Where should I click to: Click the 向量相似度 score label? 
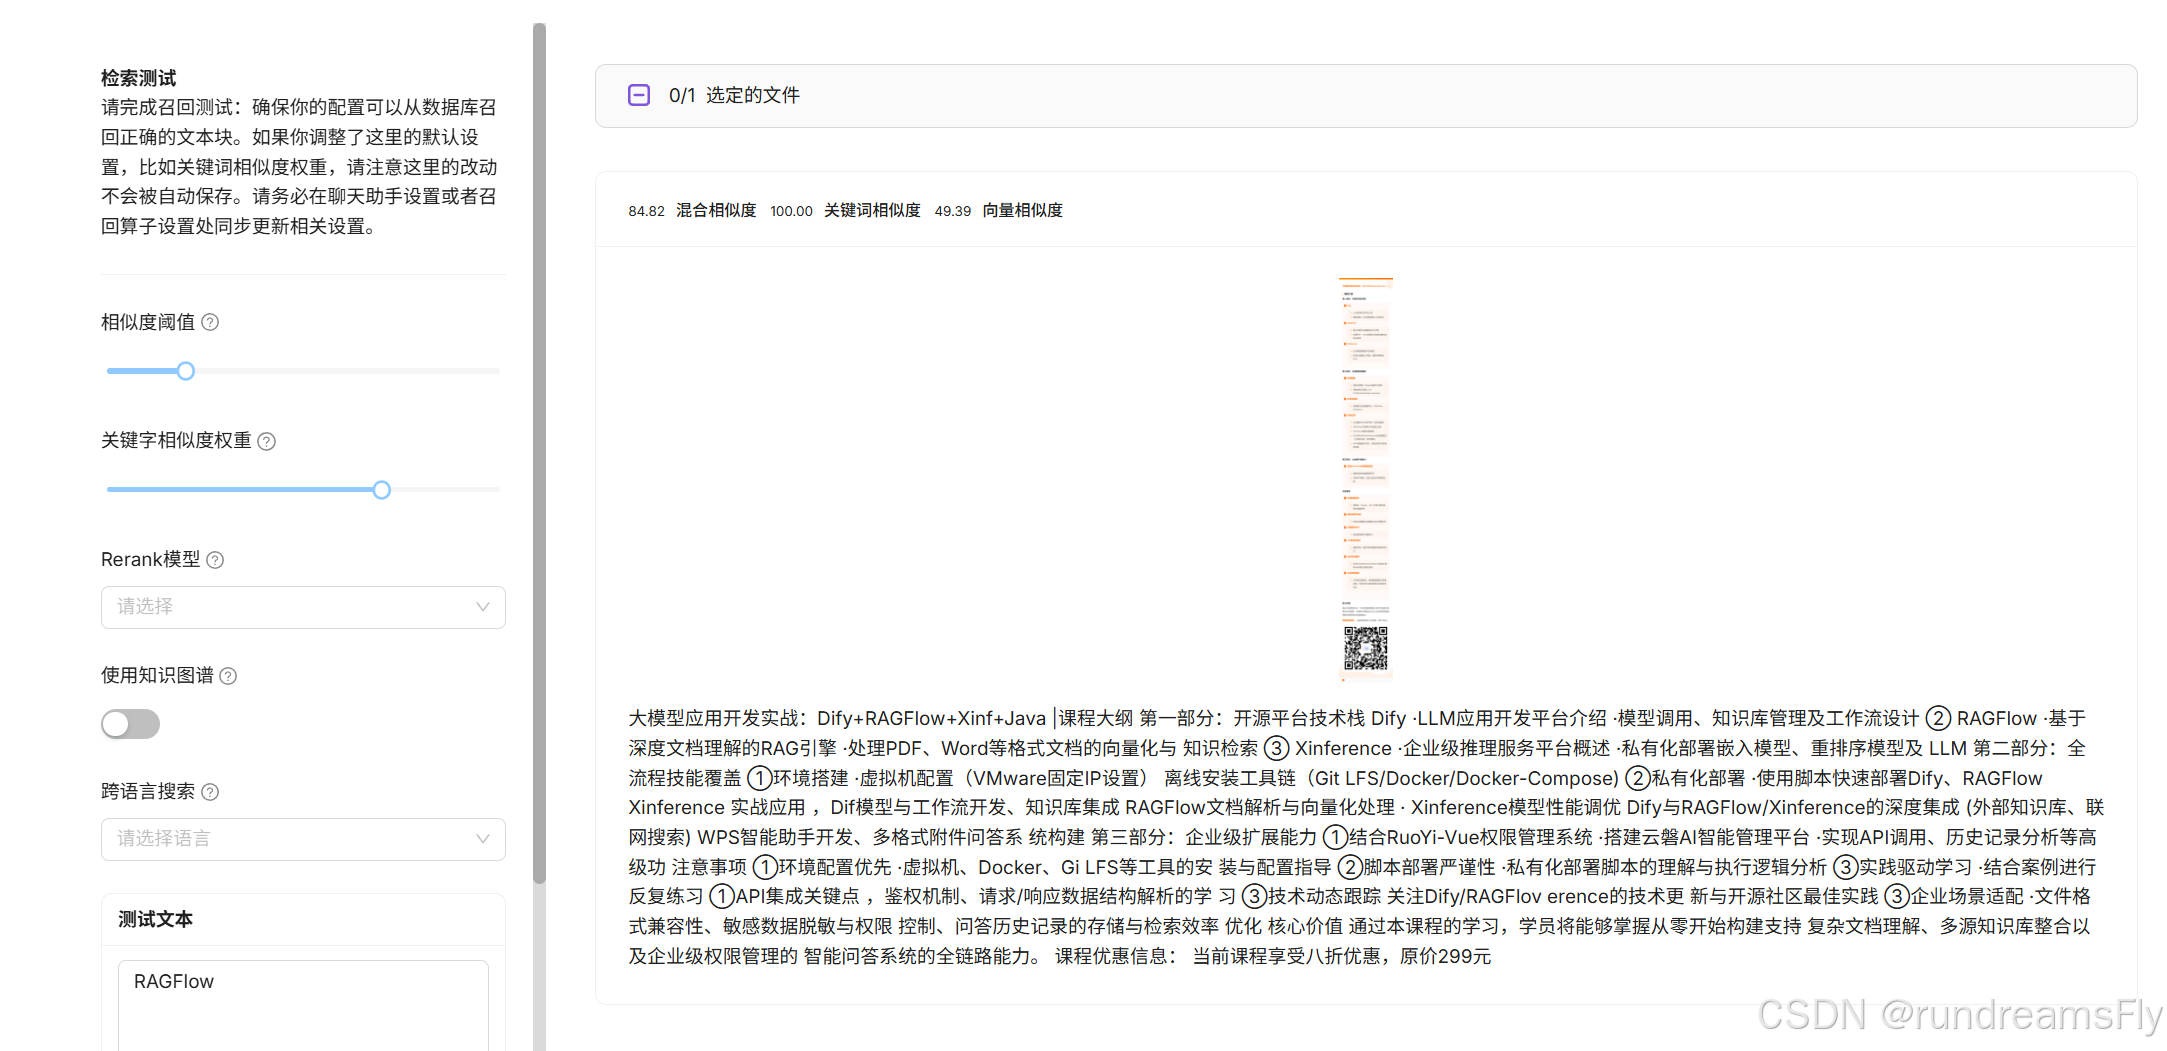[1021, 210]
